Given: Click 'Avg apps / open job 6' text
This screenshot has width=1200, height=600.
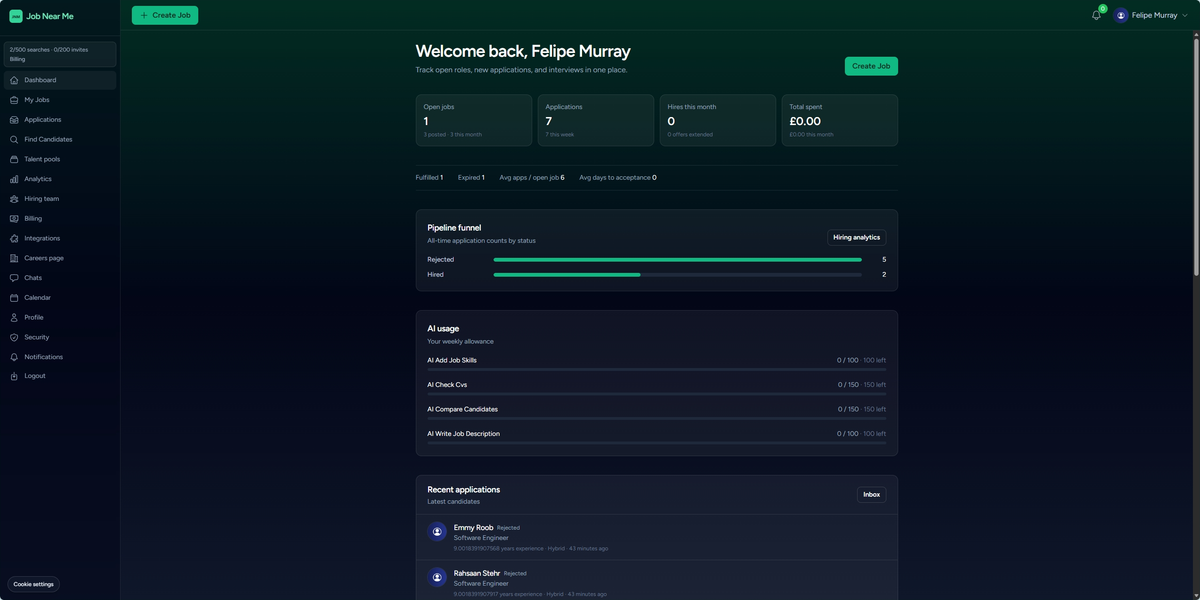Looking at the screenshot, I should point(532,177).
